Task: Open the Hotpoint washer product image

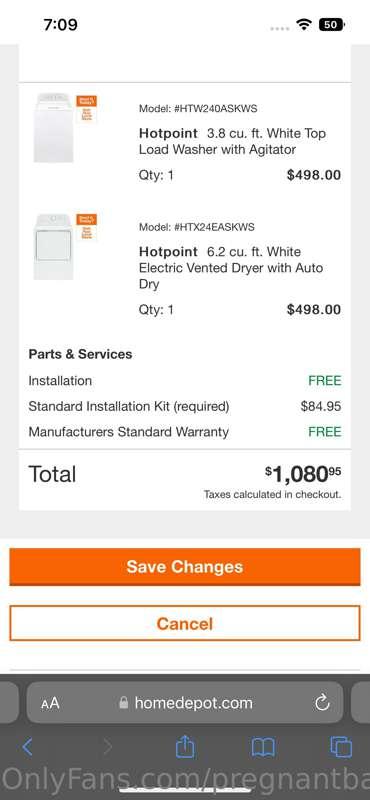Action: pos(54,128)
